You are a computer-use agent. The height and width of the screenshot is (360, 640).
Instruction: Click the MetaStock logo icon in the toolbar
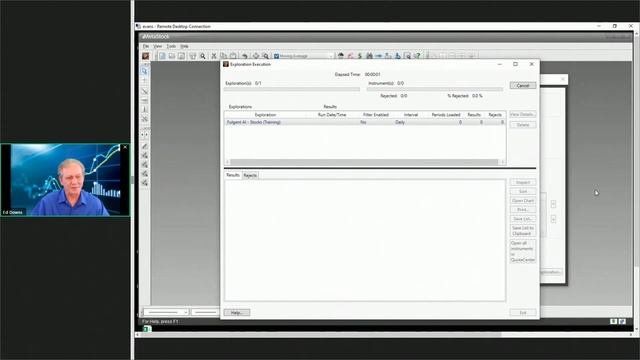point(146,56)
